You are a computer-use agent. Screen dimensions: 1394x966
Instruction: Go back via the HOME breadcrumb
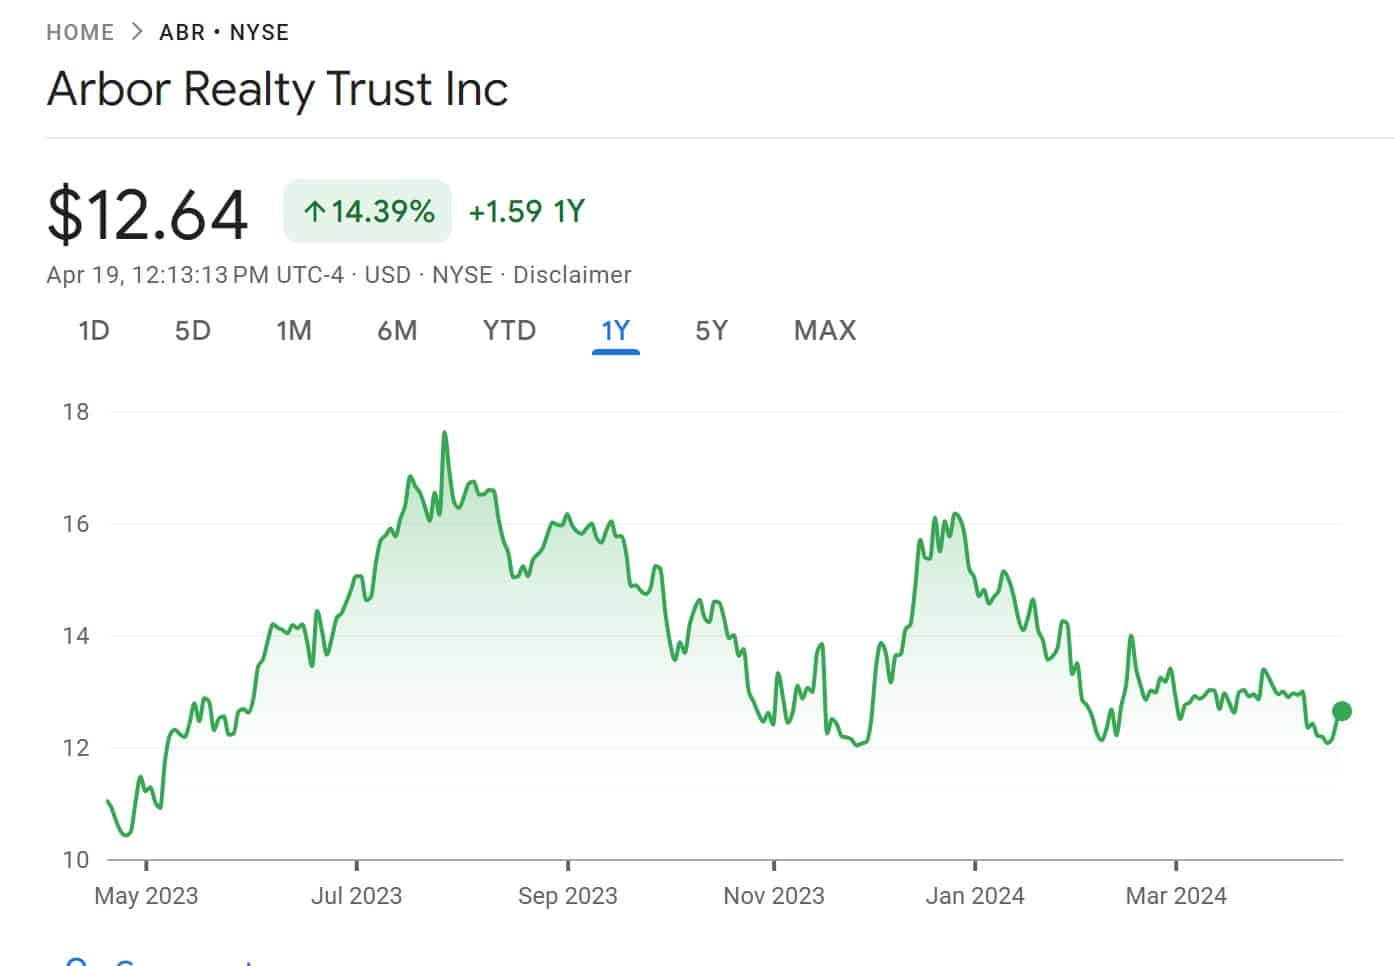click(80, 31)
